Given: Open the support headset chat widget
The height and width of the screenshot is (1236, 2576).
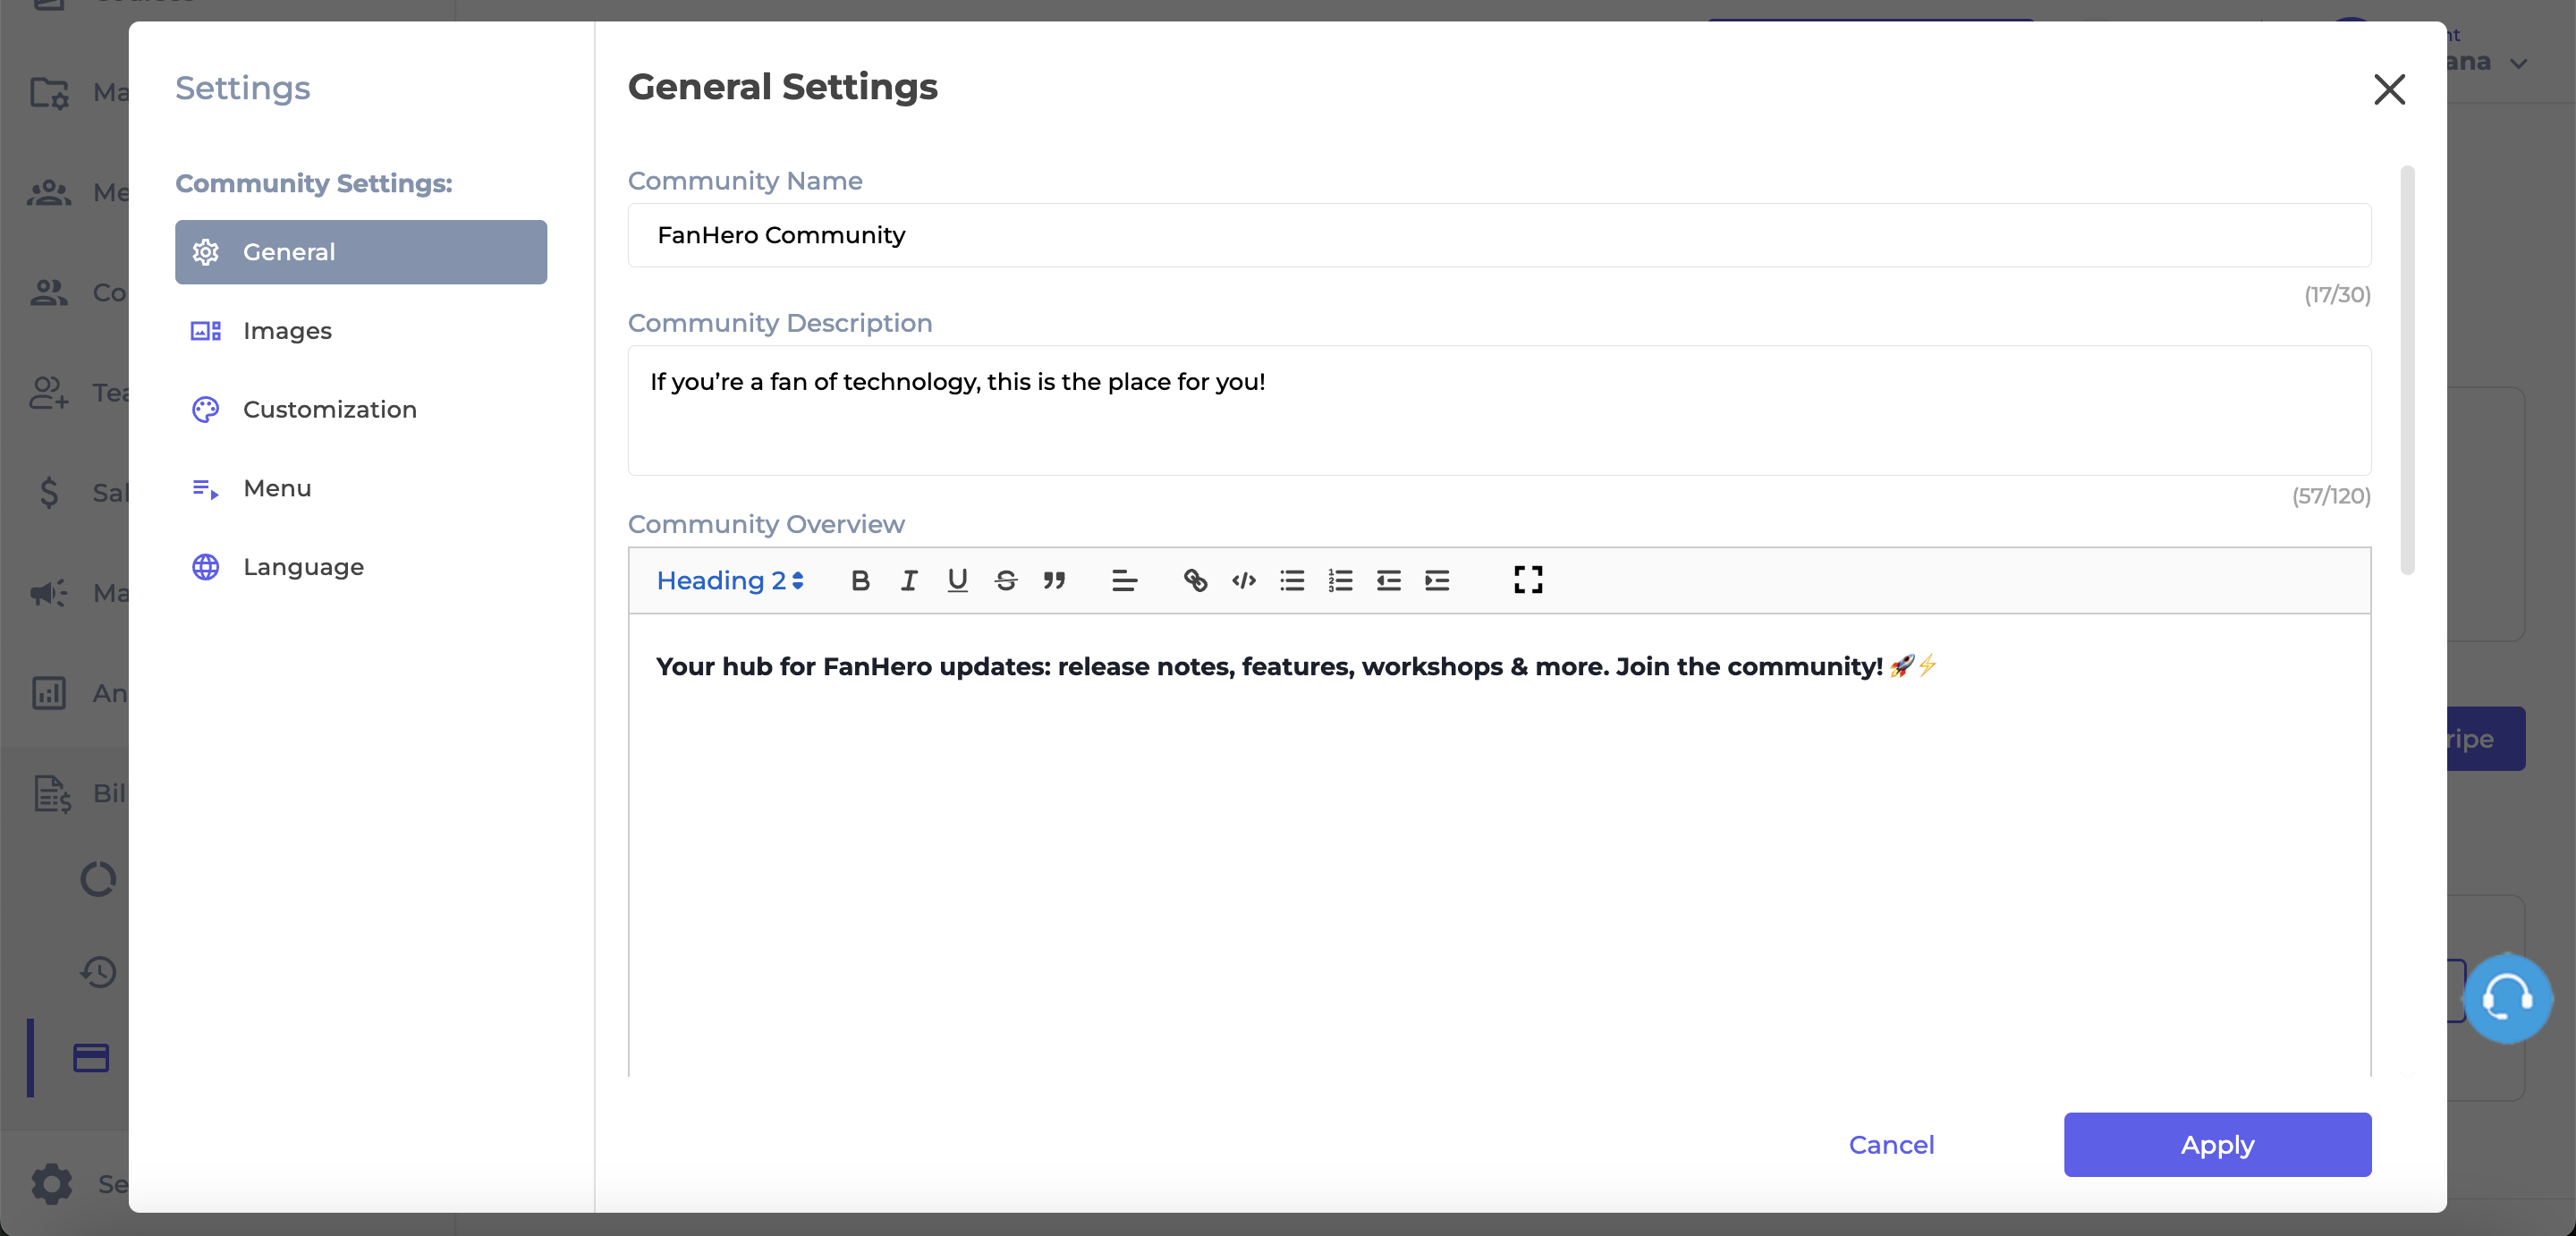Looking at the screenshot, I should tap(2507, 998).
